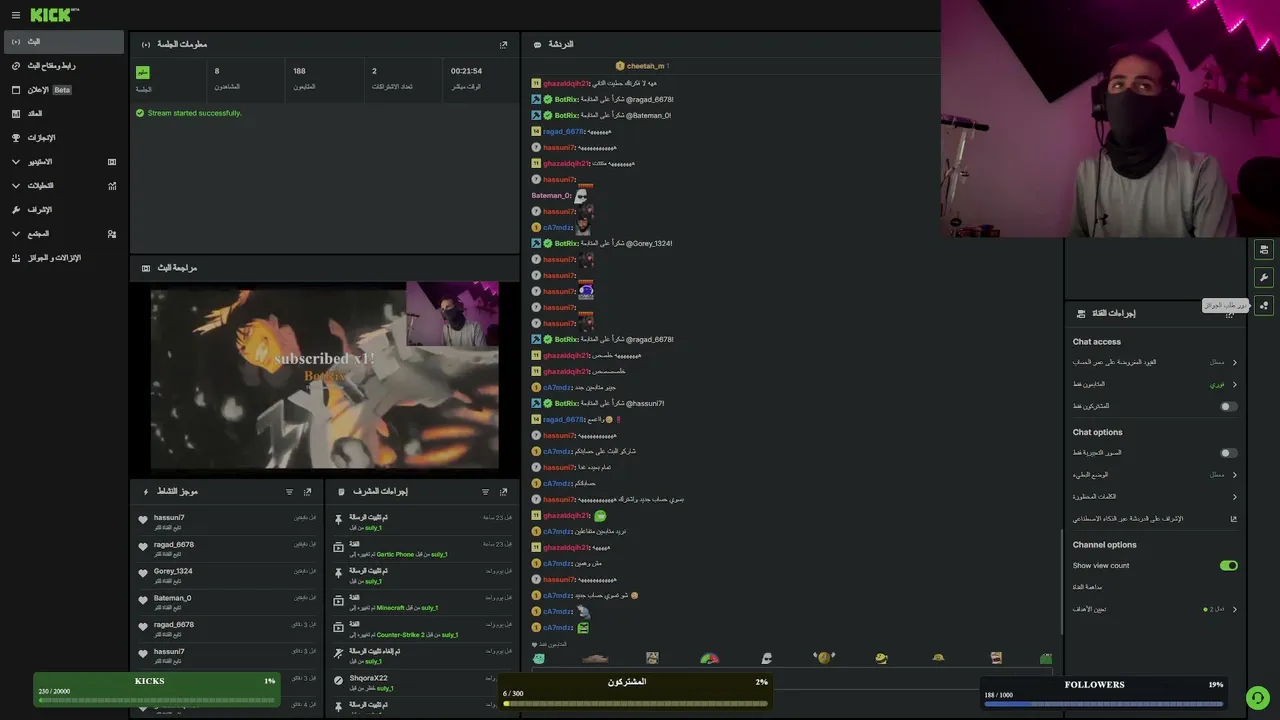Image resolution: width=1280 pixels, height=720 pixels.
Task: Click the chat bubble icon in the chat header
Action: 538,45
